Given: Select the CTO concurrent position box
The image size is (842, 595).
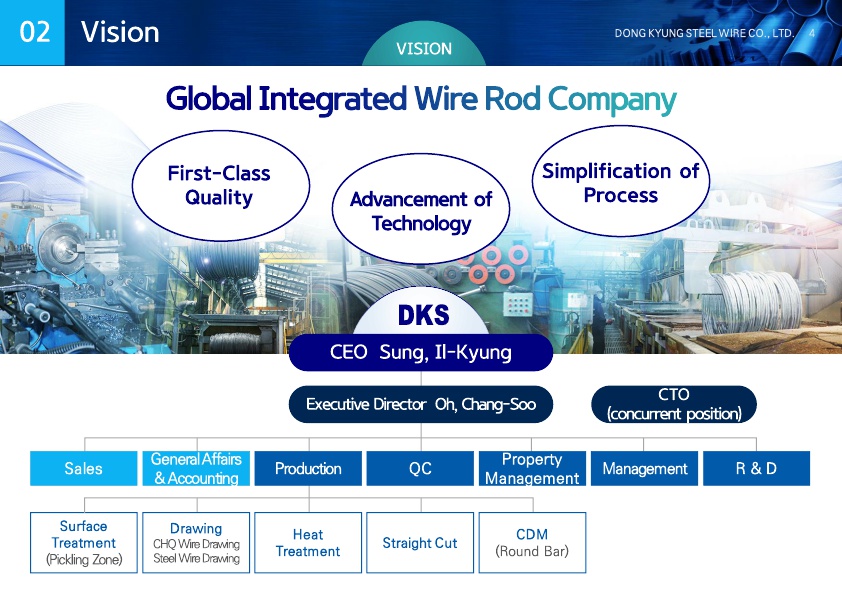Looking at the screenshot, I should point(674,404).
